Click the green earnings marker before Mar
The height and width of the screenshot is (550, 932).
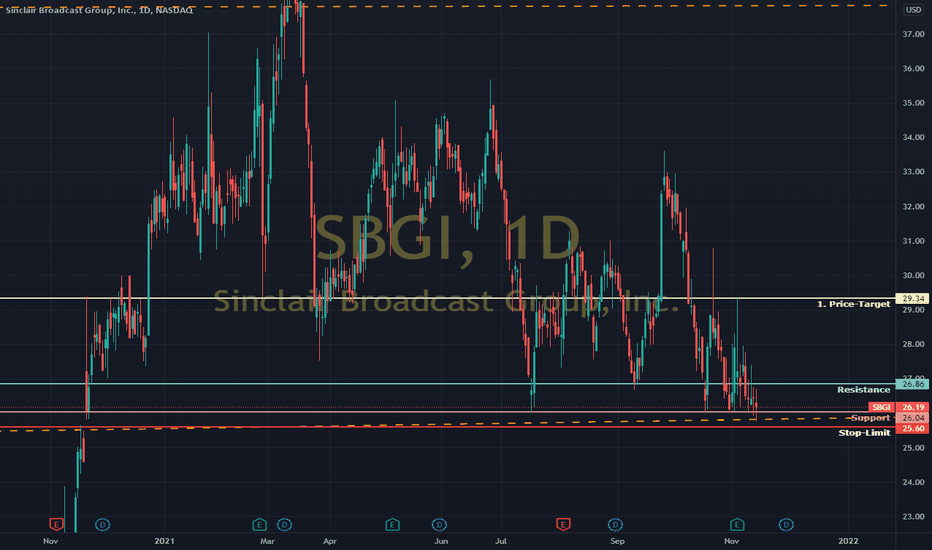coord(259,524)
